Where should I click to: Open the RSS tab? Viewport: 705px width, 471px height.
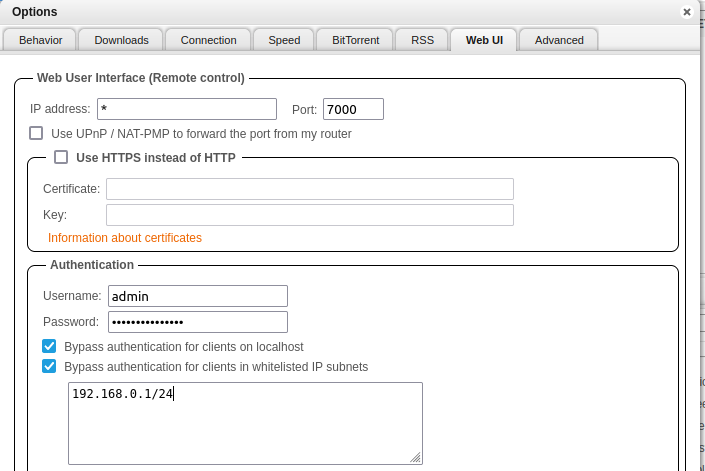(422, 40)
